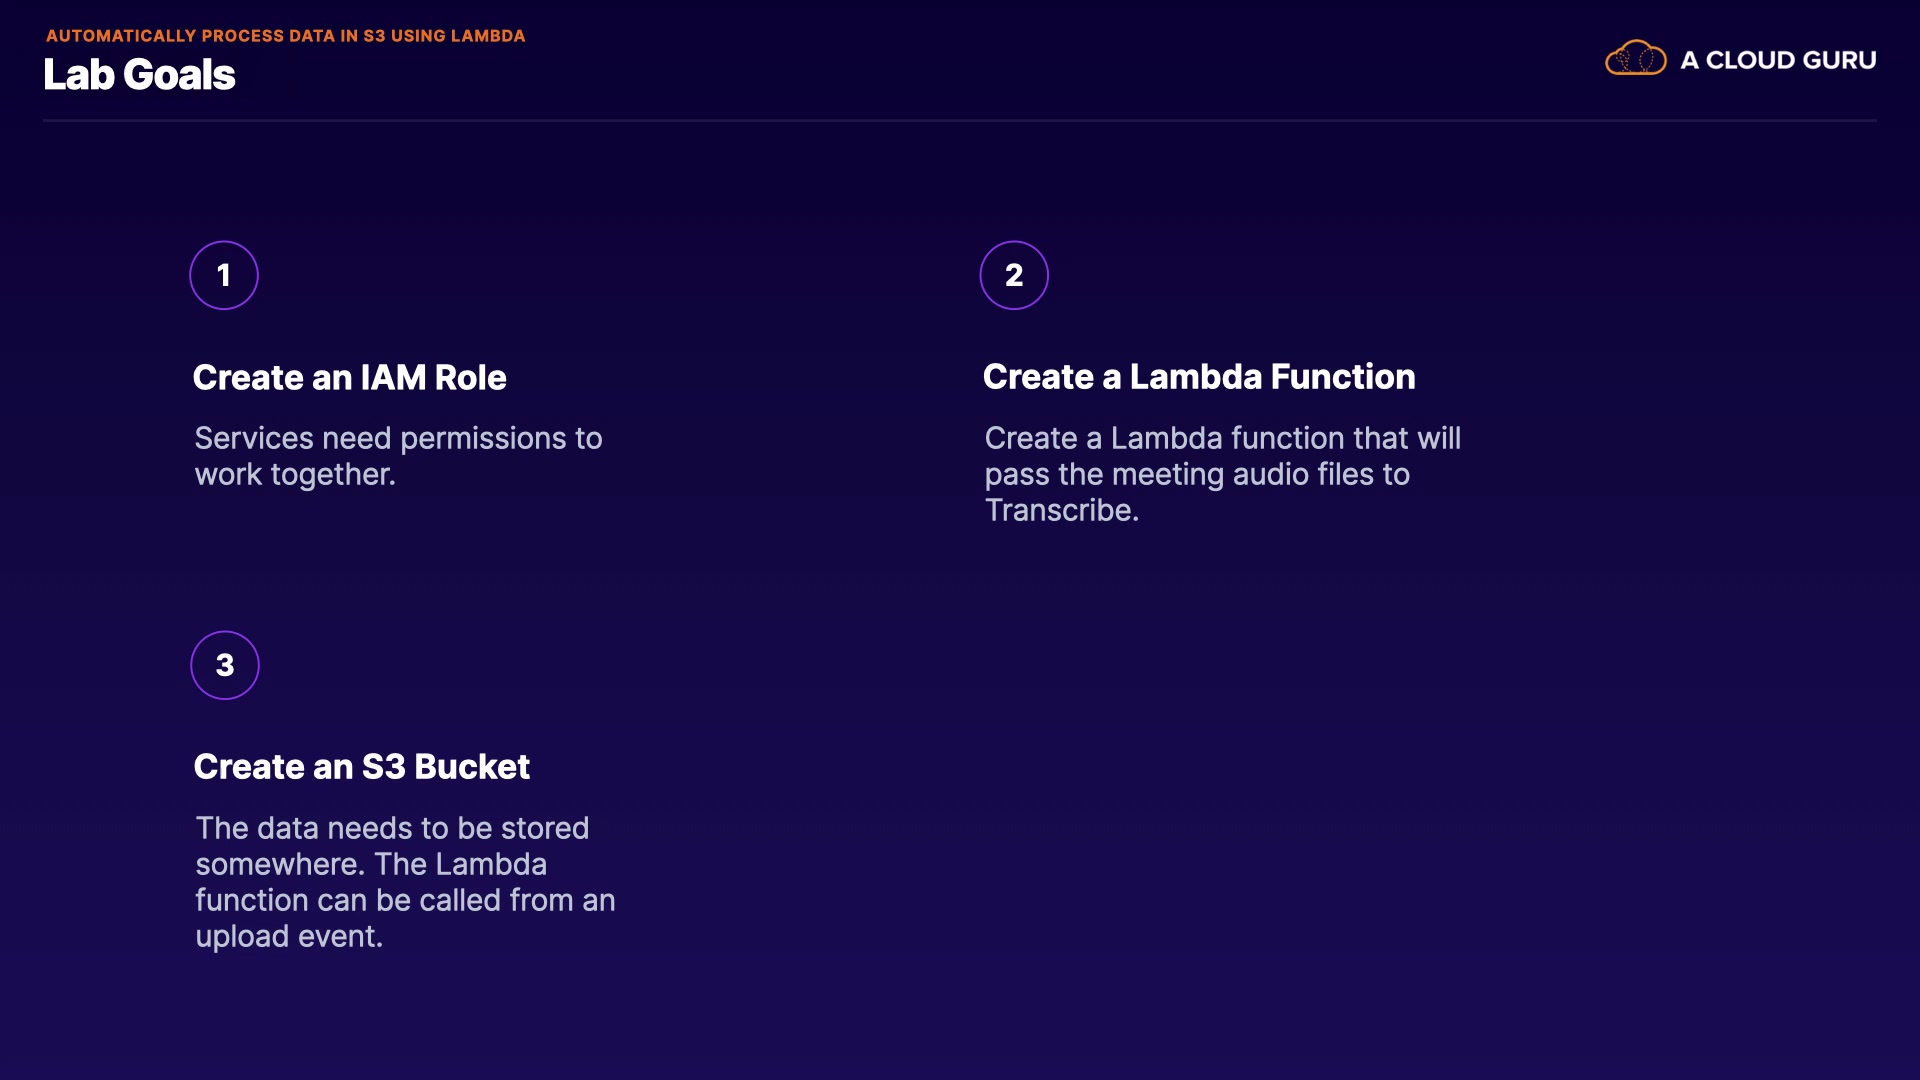The image size is (1920, 1080).
Task: Select the number 3 circle badge
Action: click(225, 665)
